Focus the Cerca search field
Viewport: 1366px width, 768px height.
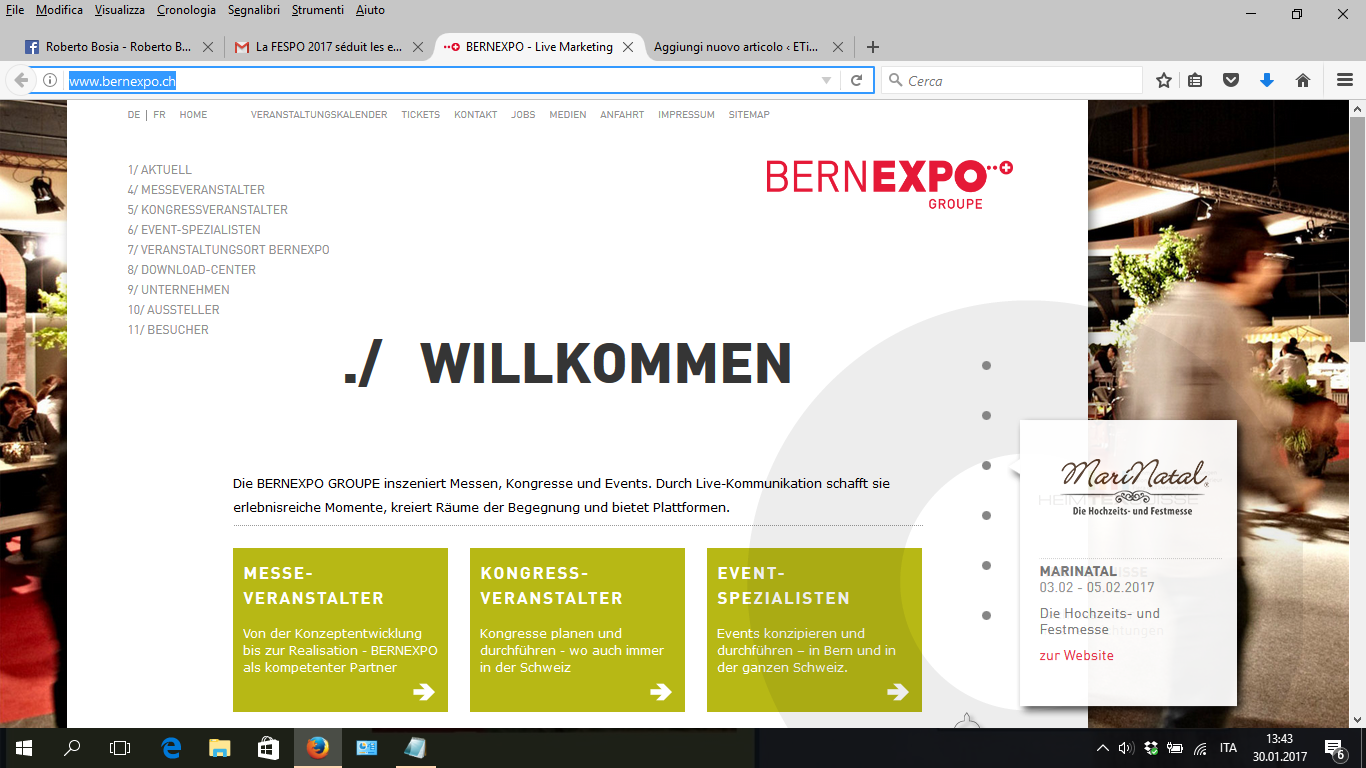click(1012, 80)
